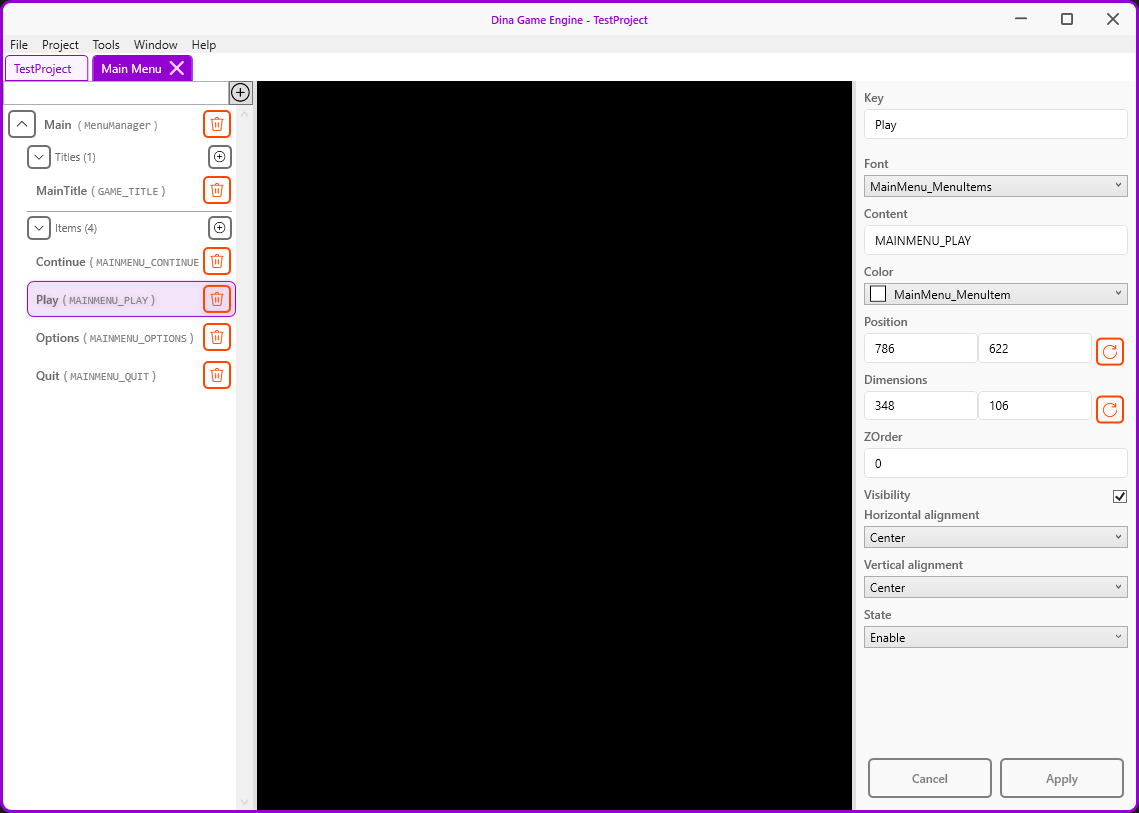
Task: Click the Position X field showing 786
Action: point(920,348)
